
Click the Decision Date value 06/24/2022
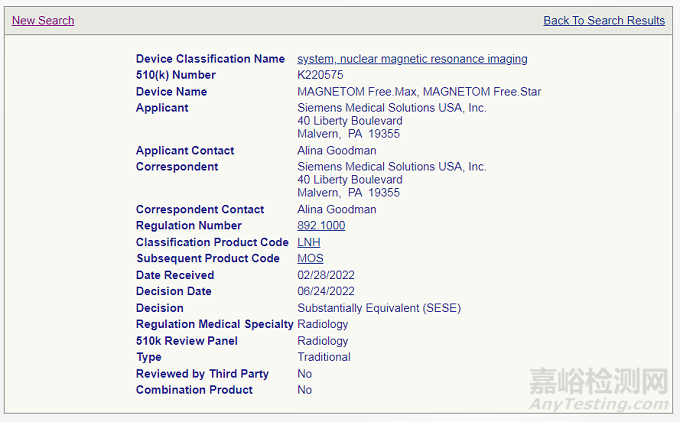[x=326, y=291]
